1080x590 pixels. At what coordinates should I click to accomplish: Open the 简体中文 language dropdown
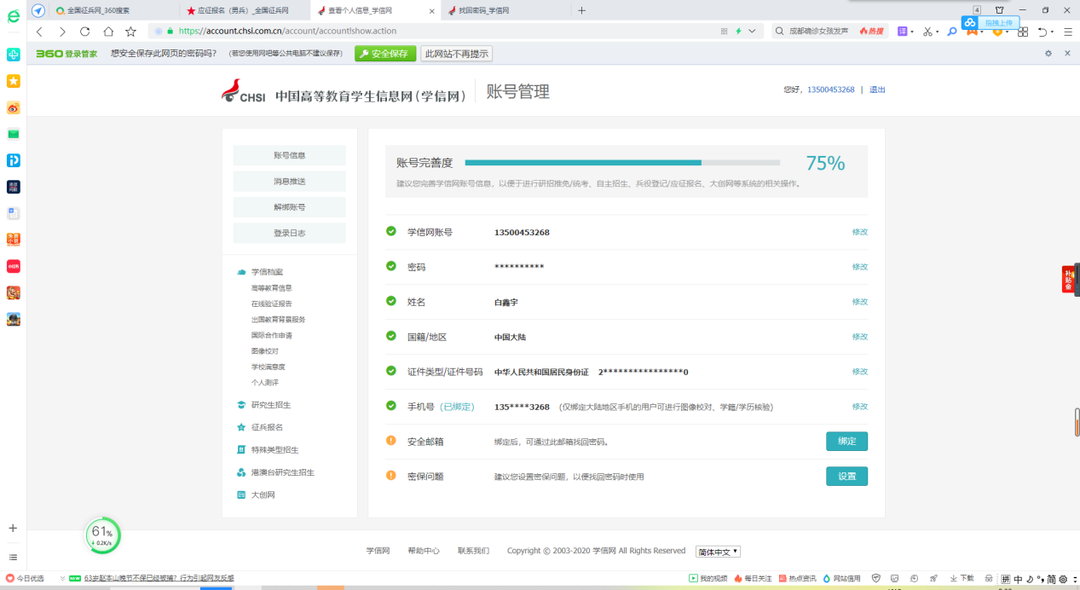tap(718, 552)
